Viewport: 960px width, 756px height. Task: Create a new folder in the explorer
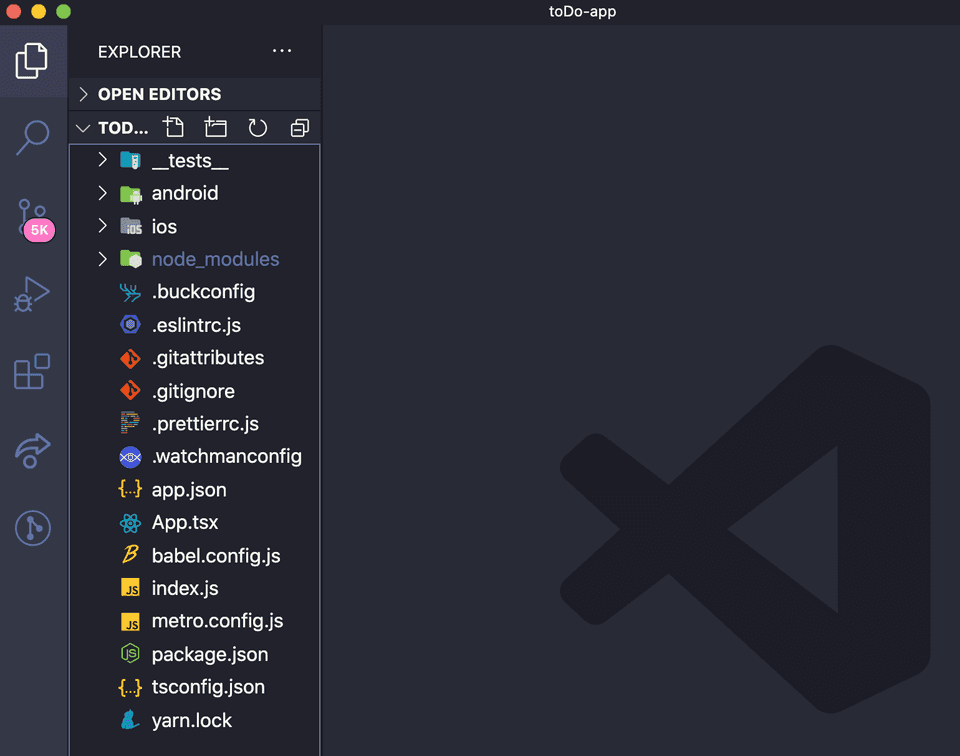pos(215,127)
